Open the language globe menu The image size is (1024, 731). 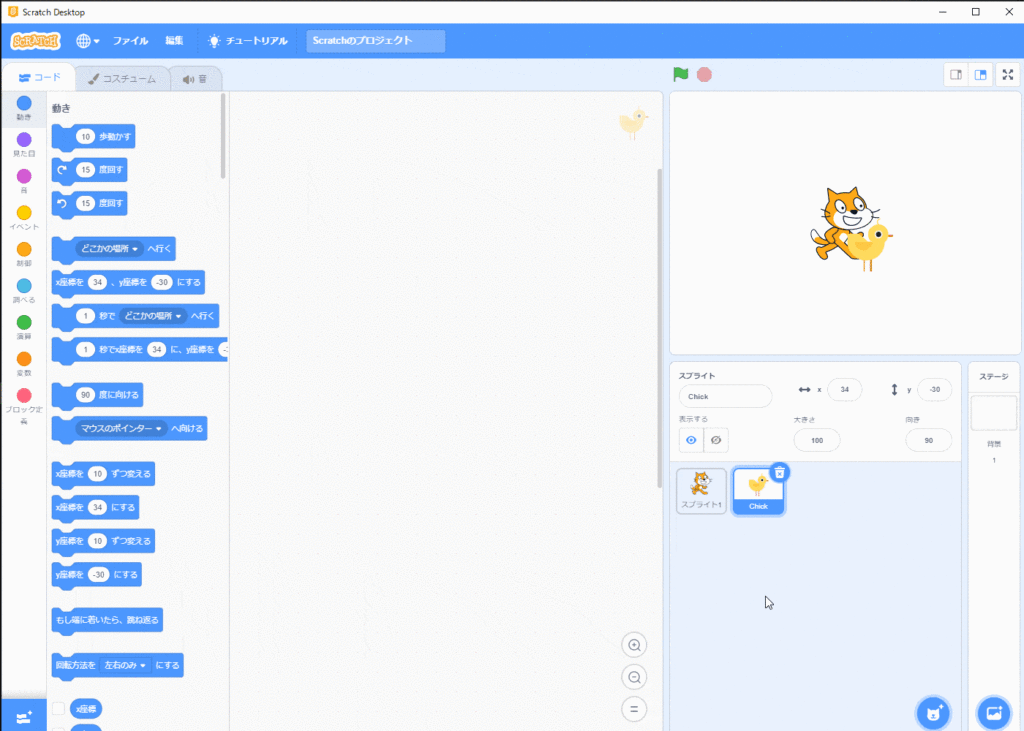tap(88, 41)
